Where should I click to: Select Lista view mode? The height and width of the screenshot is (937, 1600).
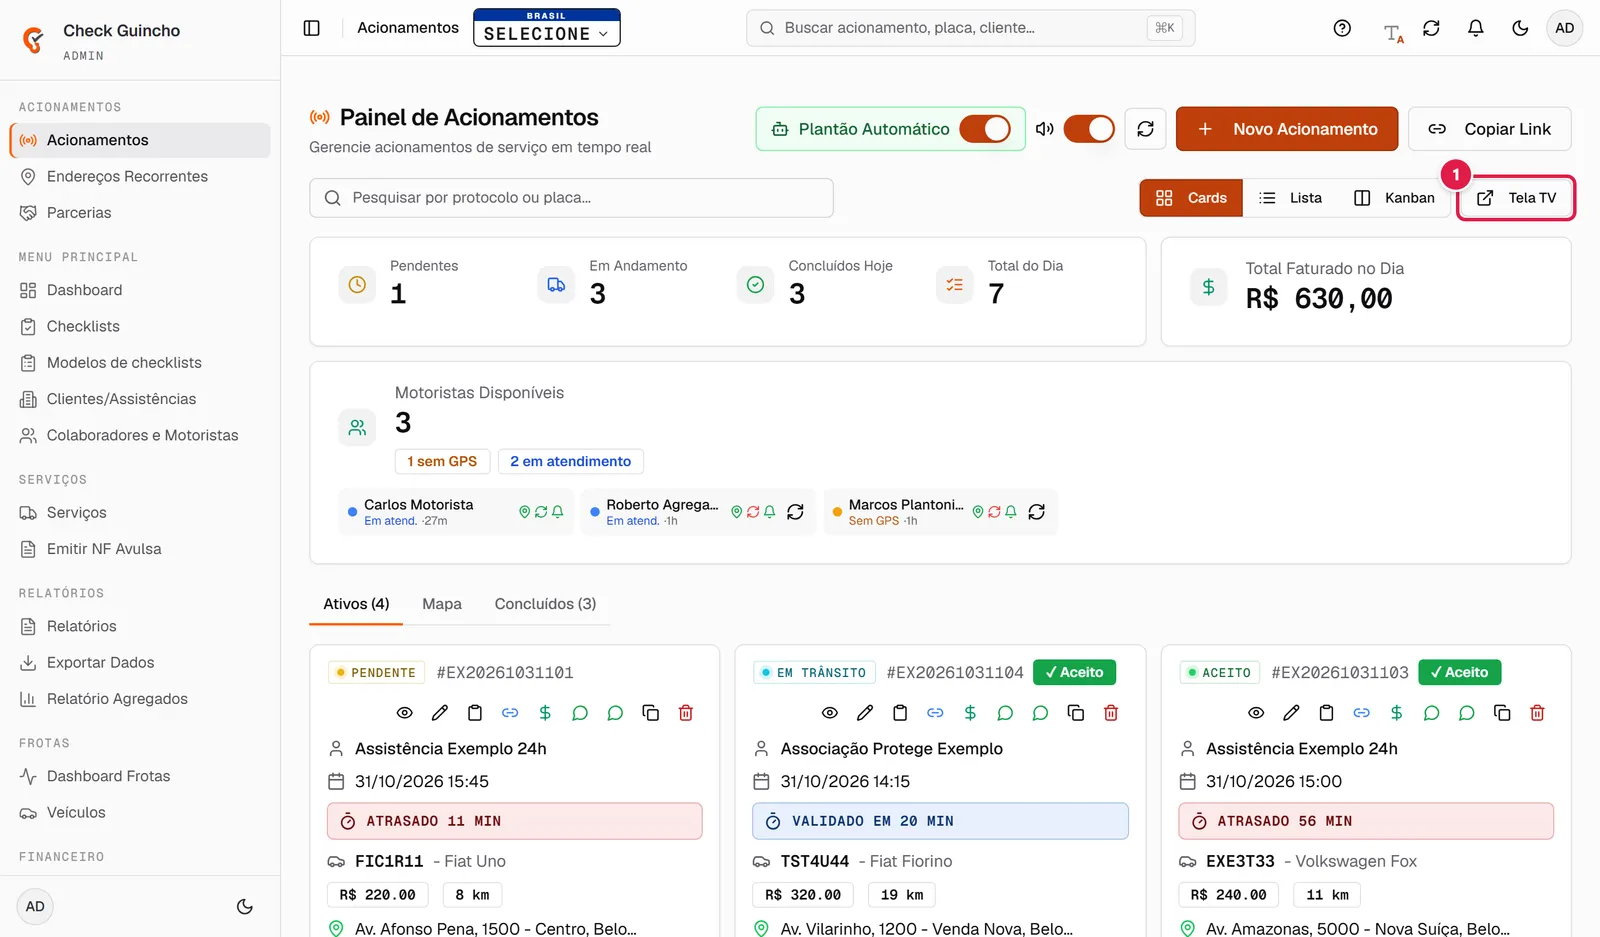(x=1291, y=198)
